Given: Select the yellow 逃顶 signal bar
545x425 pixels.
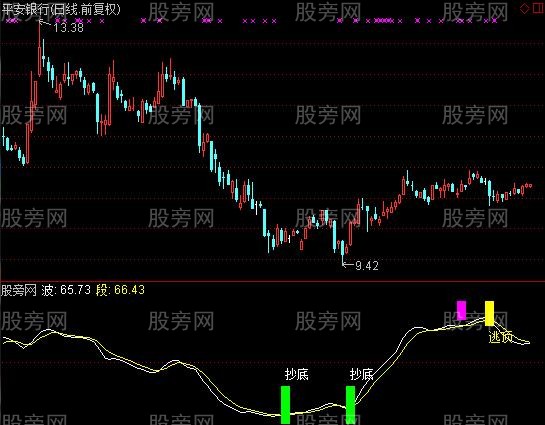Looking at the screenshot, I should tap(489, 313).
